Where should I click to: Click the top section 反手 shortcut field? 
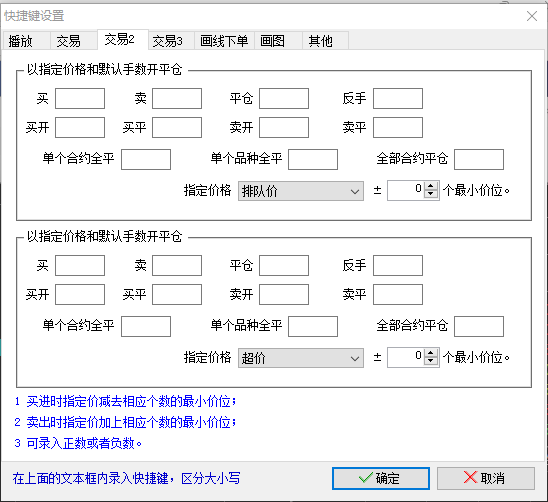click(x=398, y=99)
